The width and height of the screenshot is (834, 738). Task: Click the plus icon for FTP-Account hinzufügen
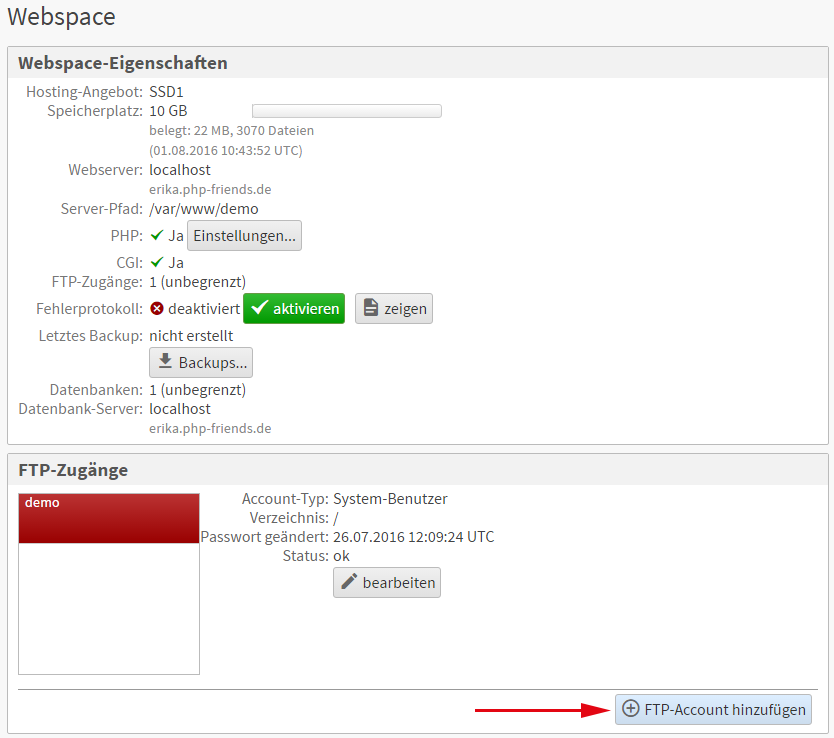point(631,709)
